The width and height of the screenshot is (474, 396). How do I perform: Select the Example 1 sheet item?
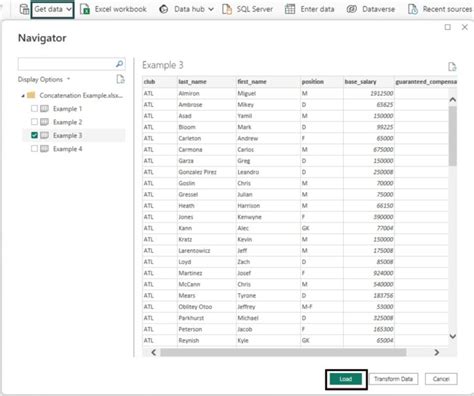(x=67, y=109)
